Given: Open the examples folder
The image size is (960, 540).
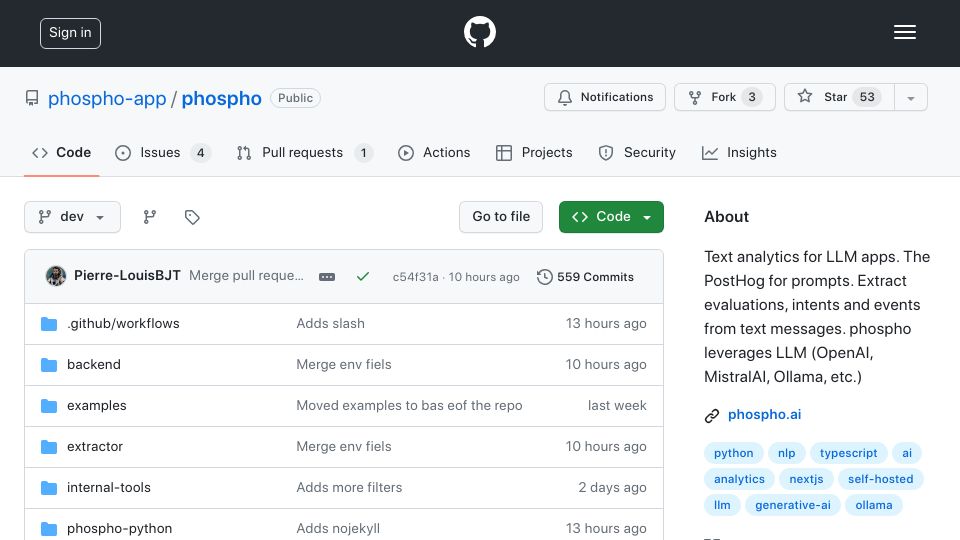Looking at the screenshot, I should point(97,405).
